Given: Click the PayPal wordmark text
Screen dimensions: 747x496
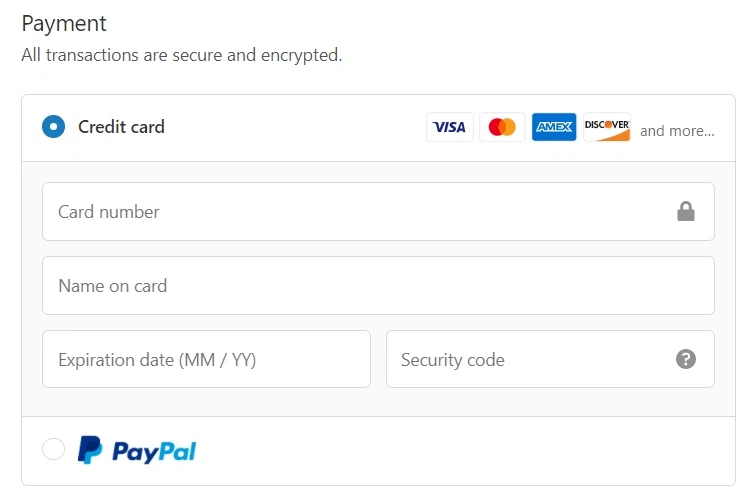Looking at the screenshot, I should 154,451.
